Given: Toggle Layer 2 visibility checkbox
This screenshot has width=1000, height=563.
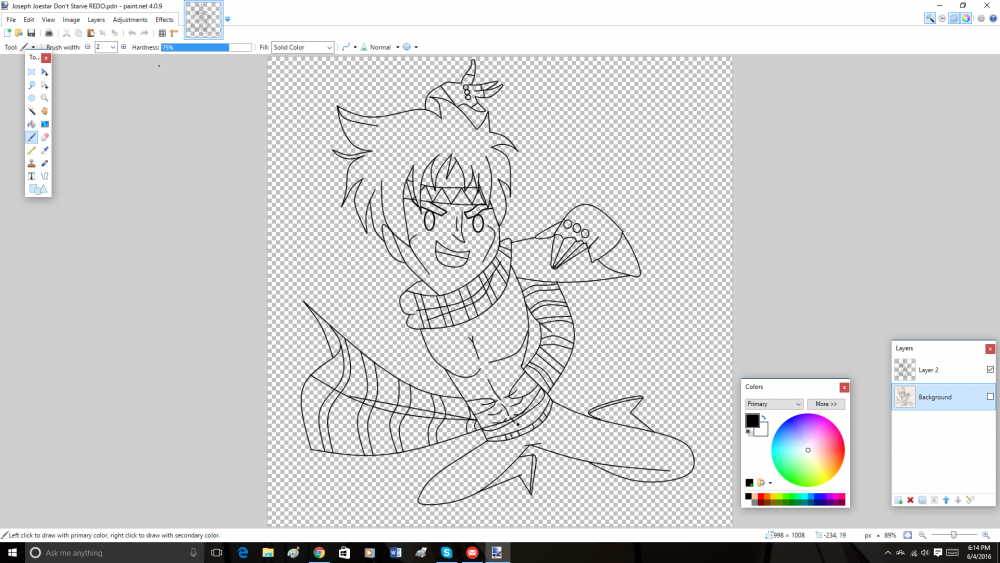Looking at the screenshot, I should pos(990,370).
